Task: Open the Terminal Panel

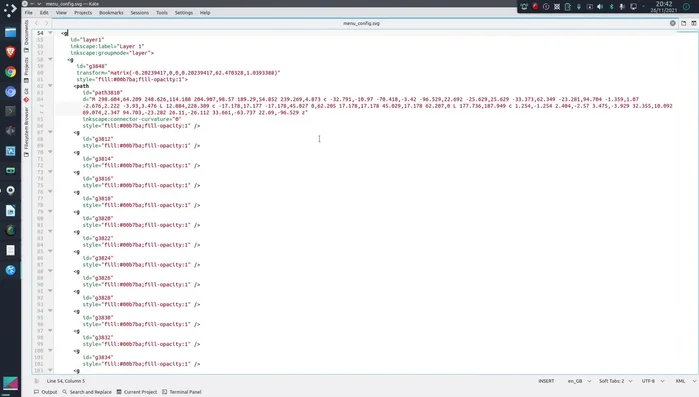Action: (182, 392)
